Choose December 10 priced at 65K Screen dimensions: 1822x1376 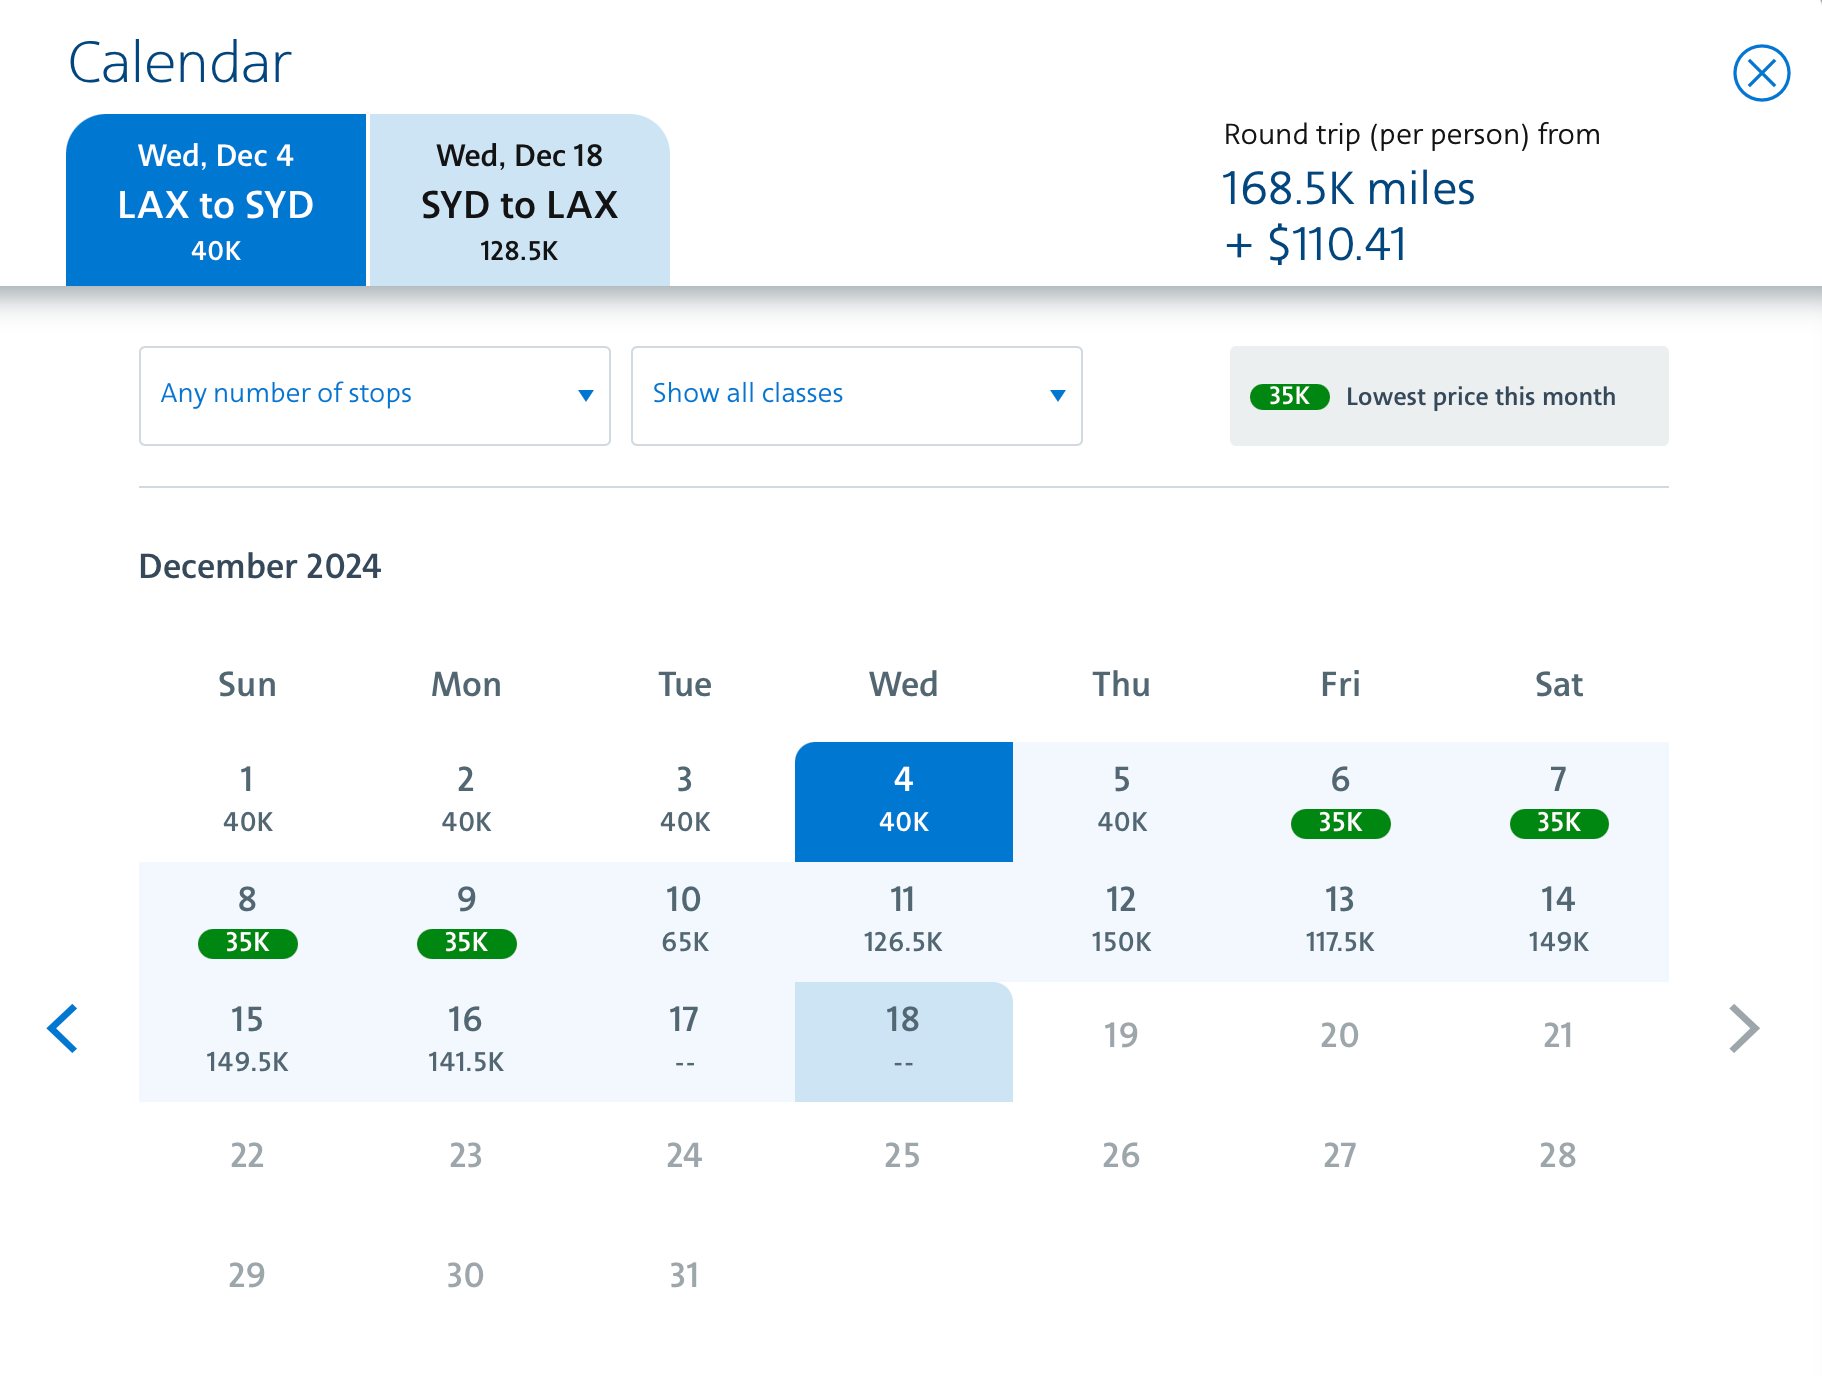685,921
